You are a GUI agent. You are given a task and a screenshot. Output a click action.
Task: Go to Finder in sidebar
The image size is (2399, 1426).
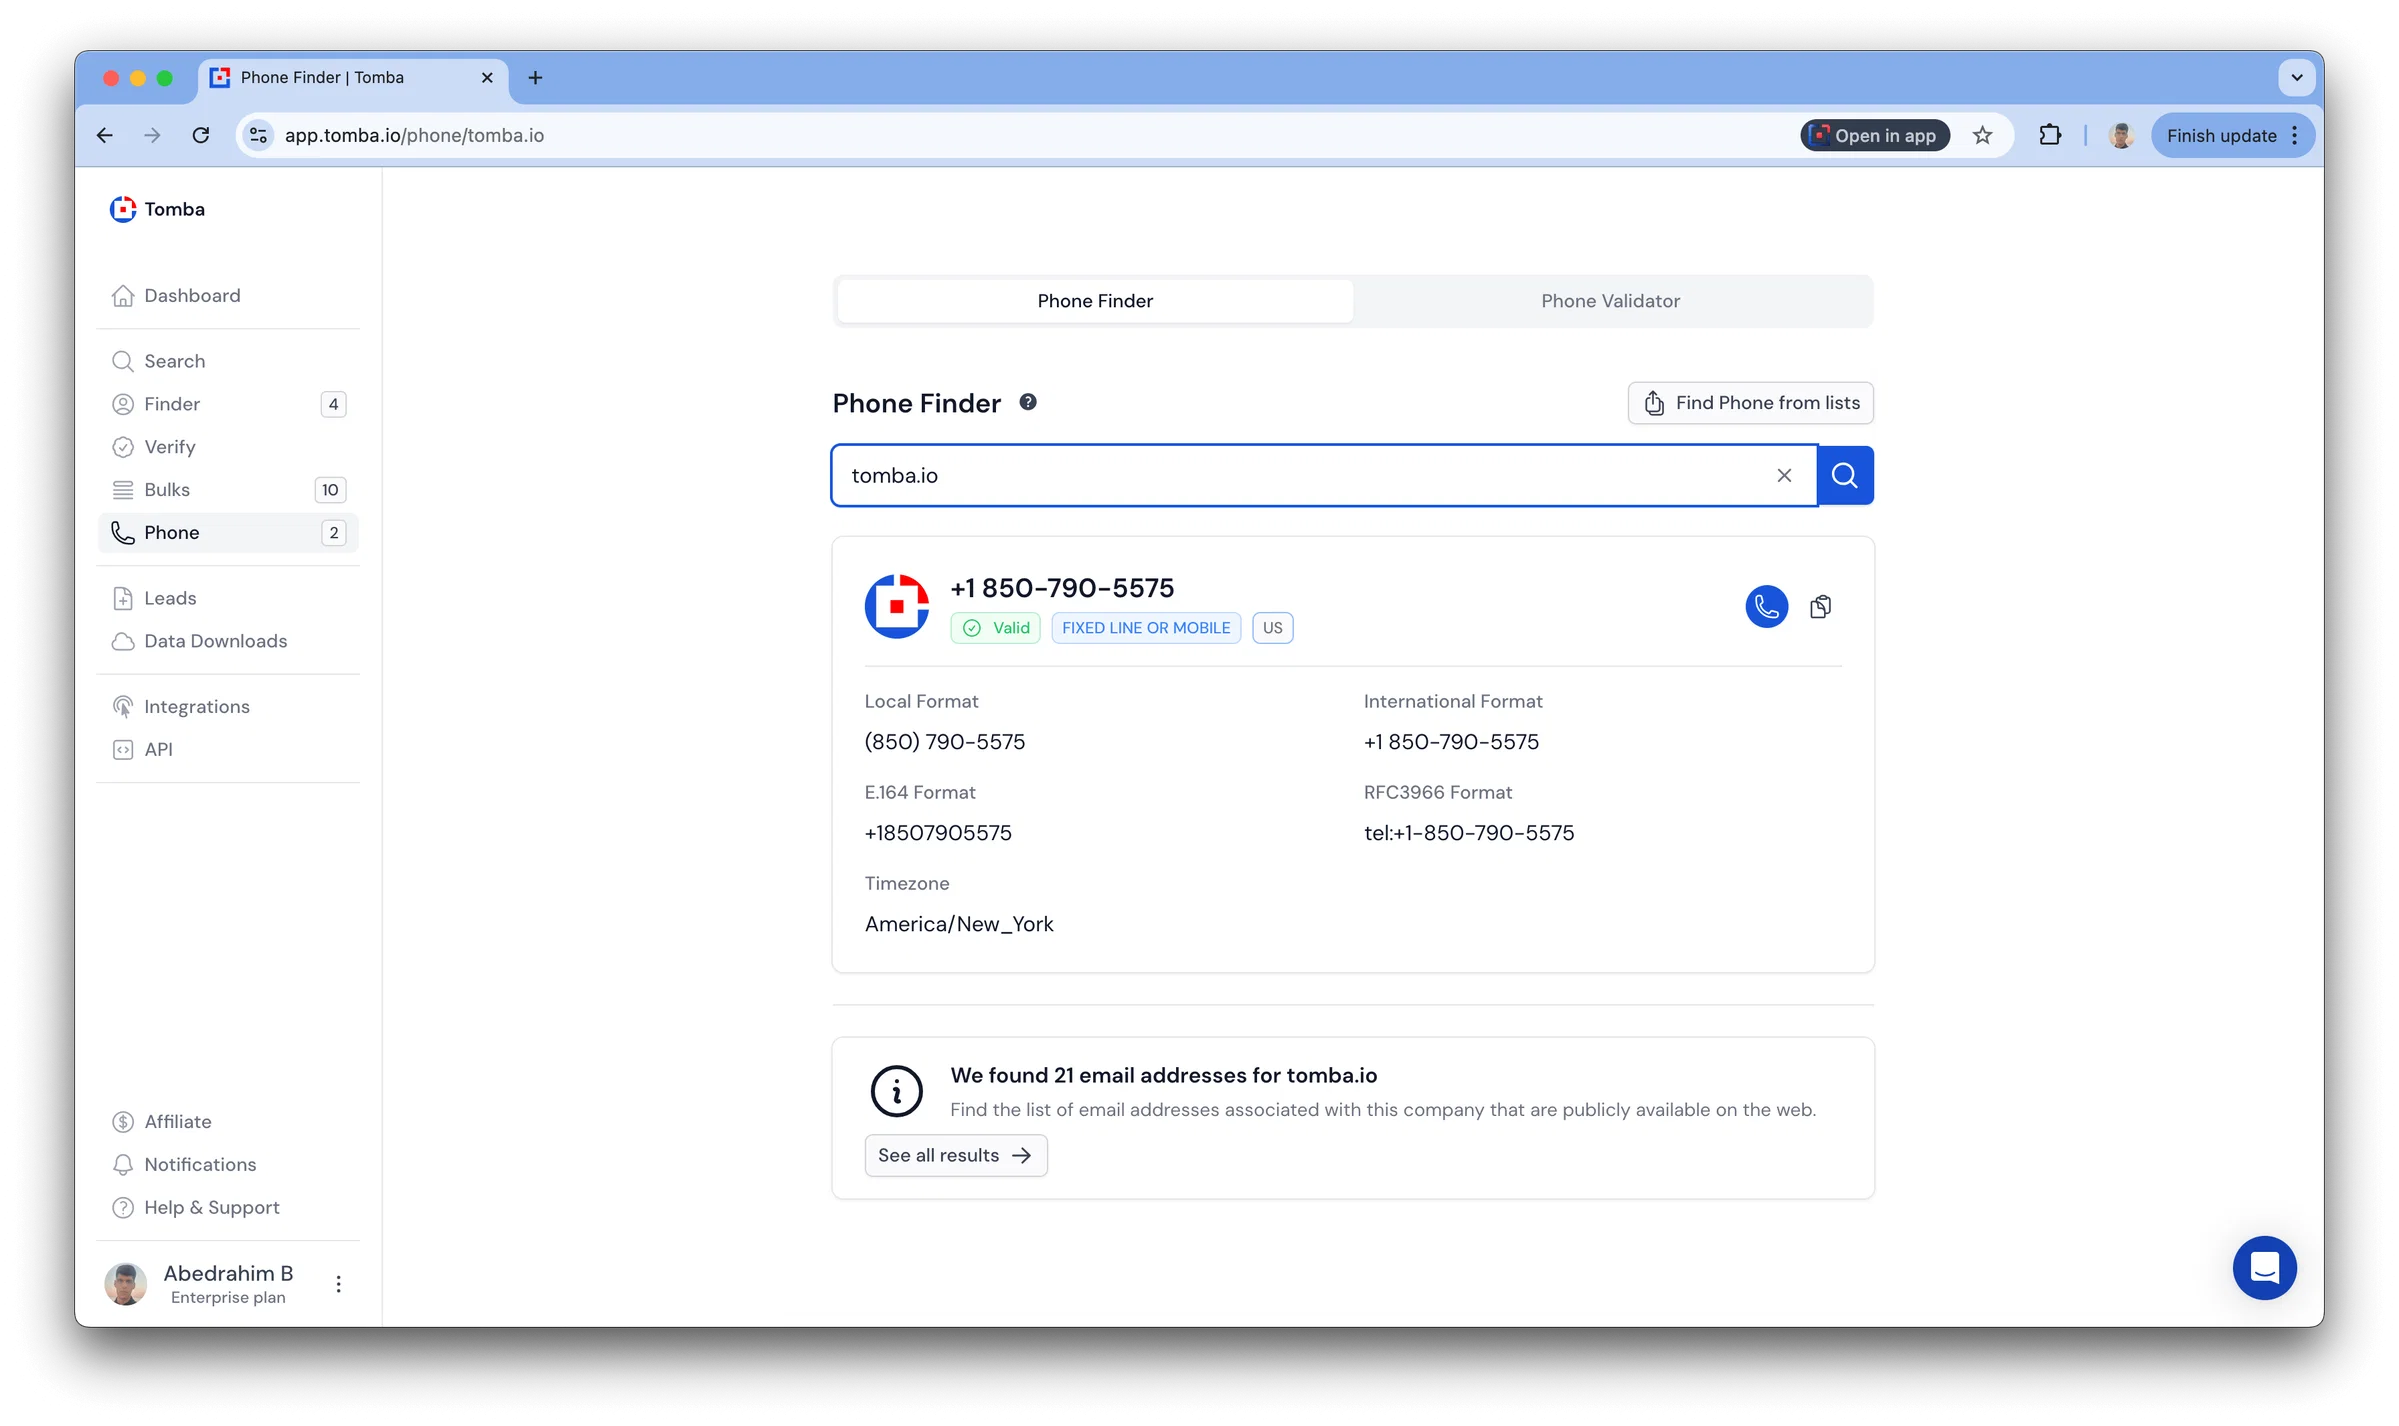coord(228,404)
